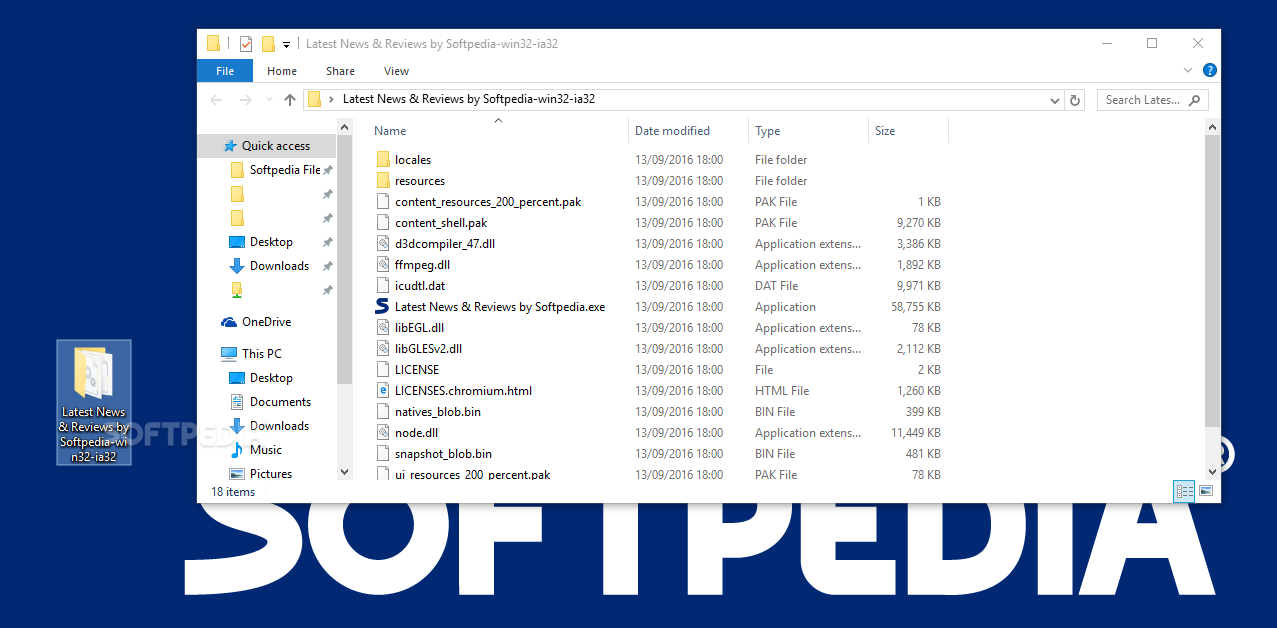1277x628 pixels.
Task: Open the locales folder icon
Action: [x=382, y=160]
